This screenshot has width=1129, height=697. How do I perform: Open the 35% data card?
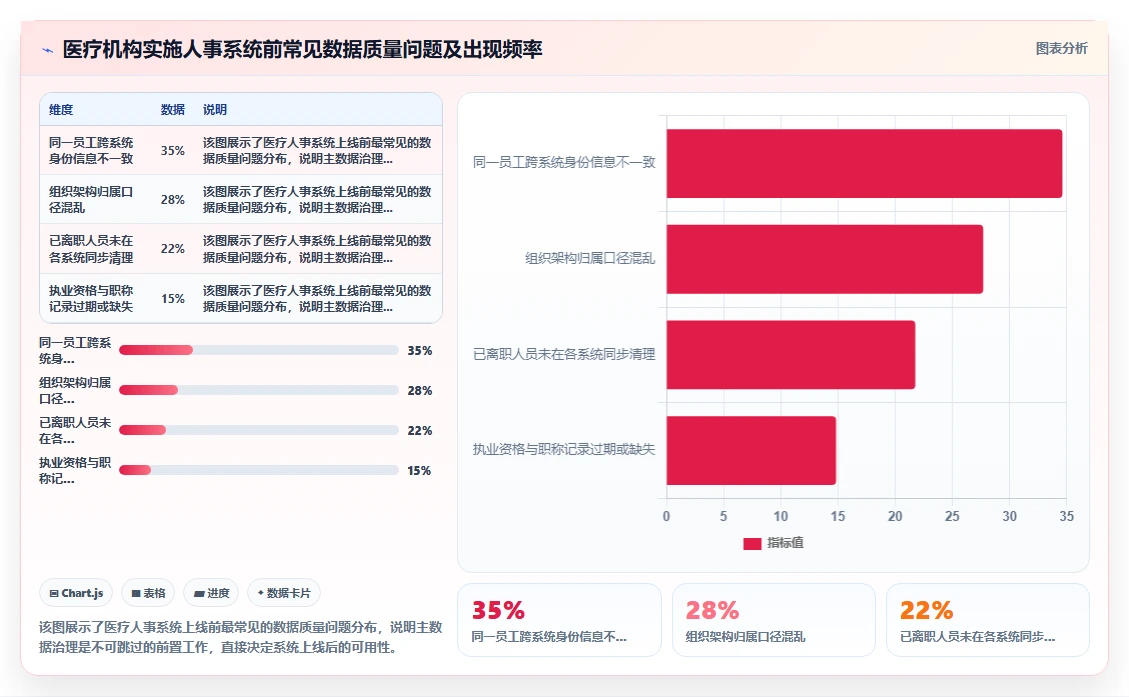pos(559,620)
